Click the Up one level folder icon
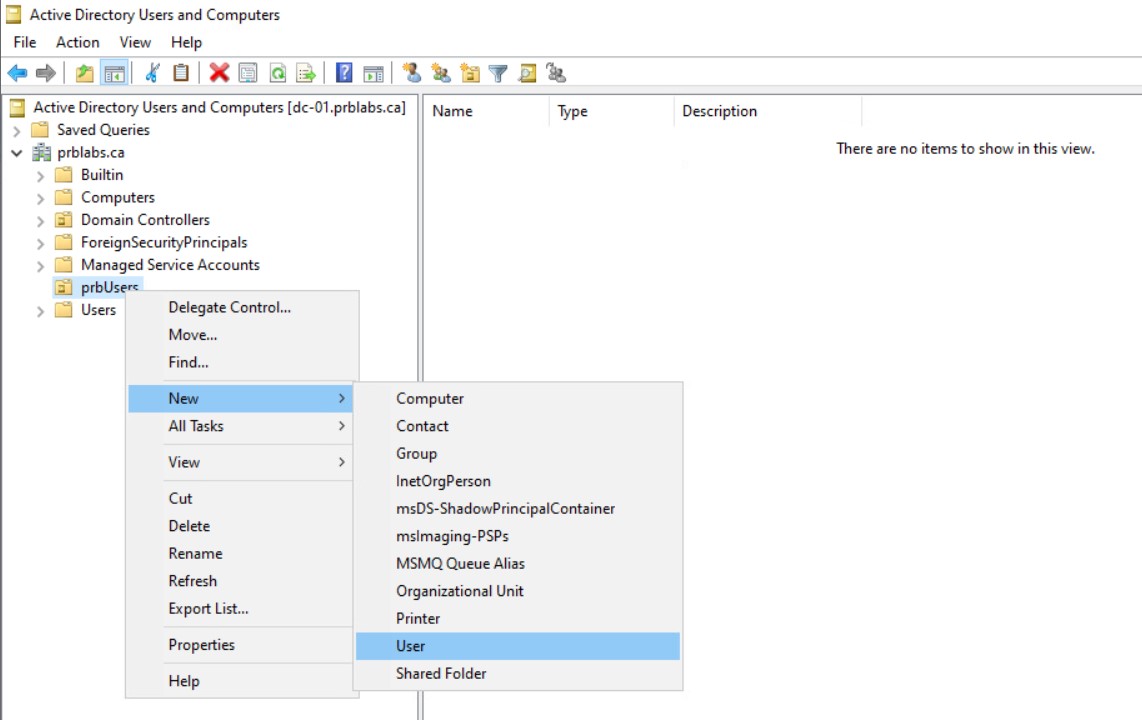This screenshot has height=720, width=1142. (85, 73)
